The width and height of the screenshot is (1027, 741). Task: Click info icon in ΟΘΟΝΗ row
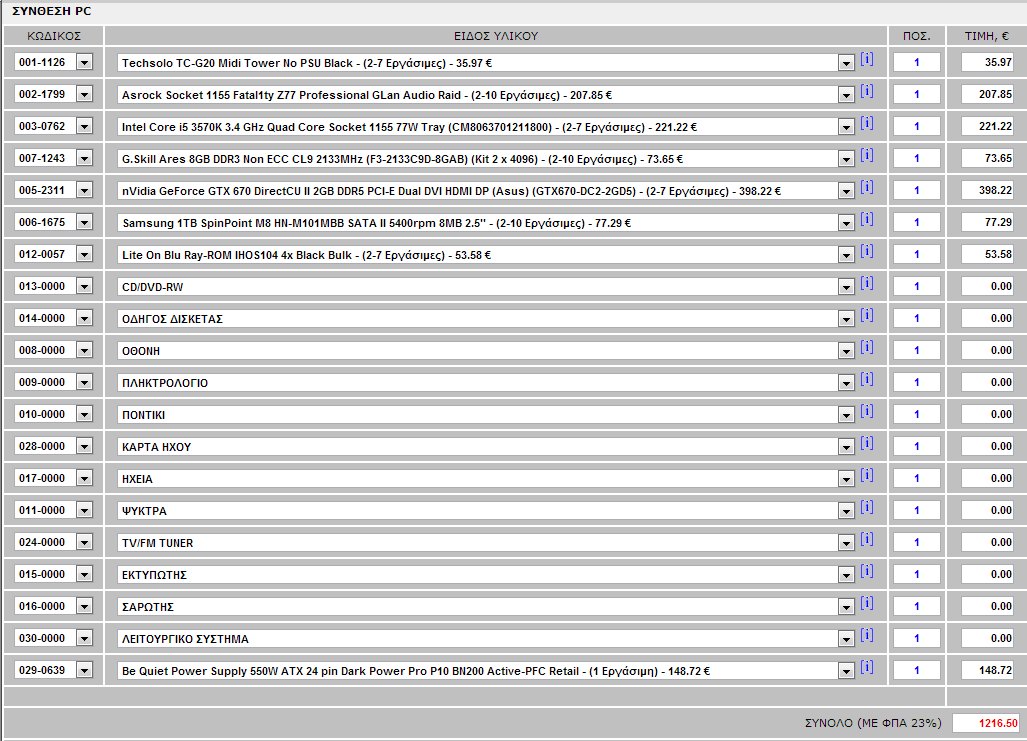click(867, 347)
